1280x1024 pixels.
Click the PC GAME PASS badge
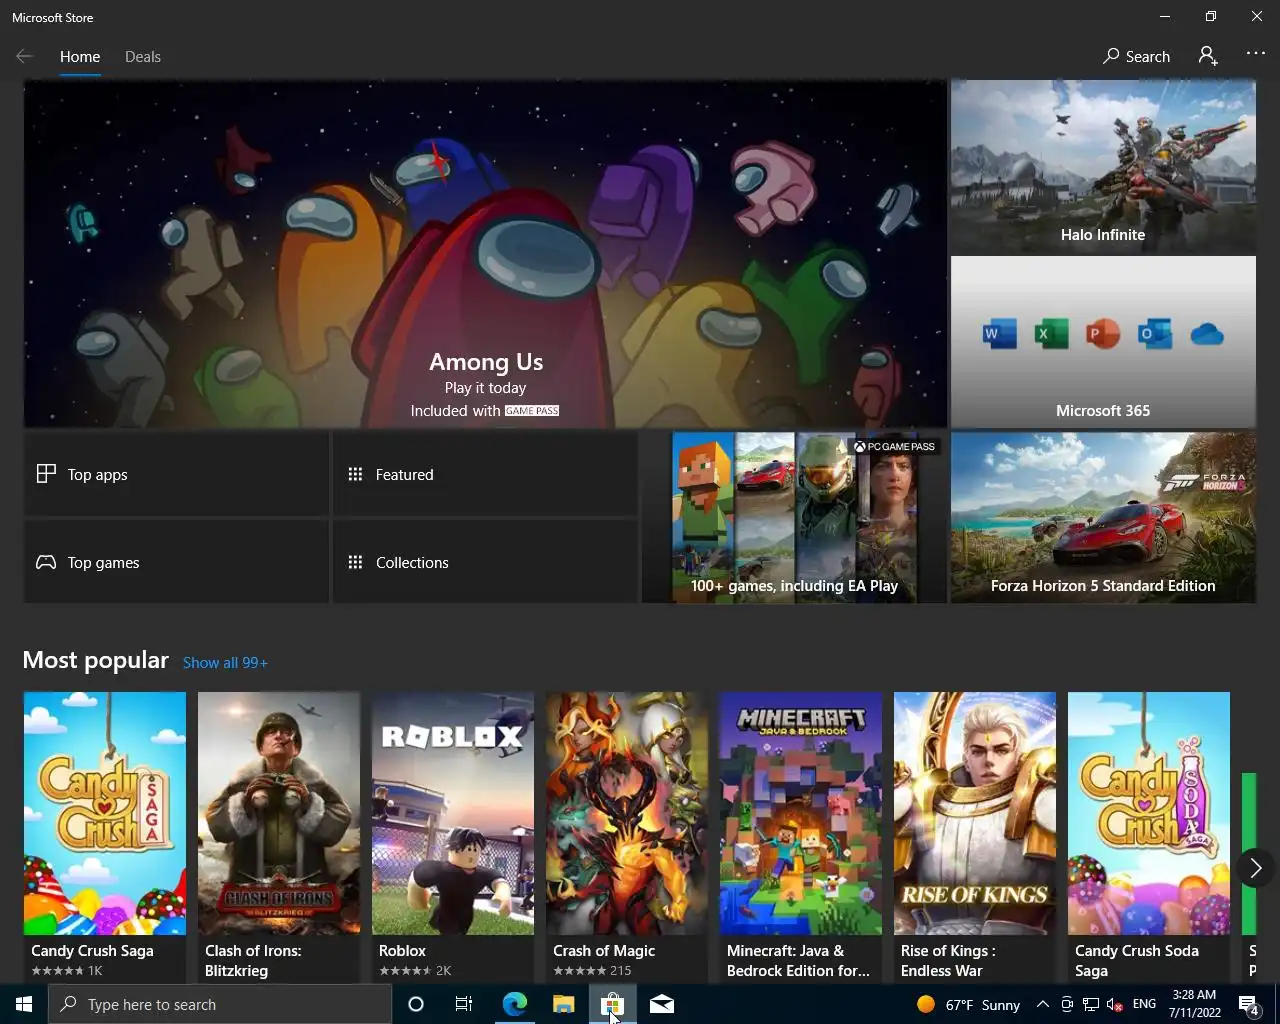(x=894, y=447)
